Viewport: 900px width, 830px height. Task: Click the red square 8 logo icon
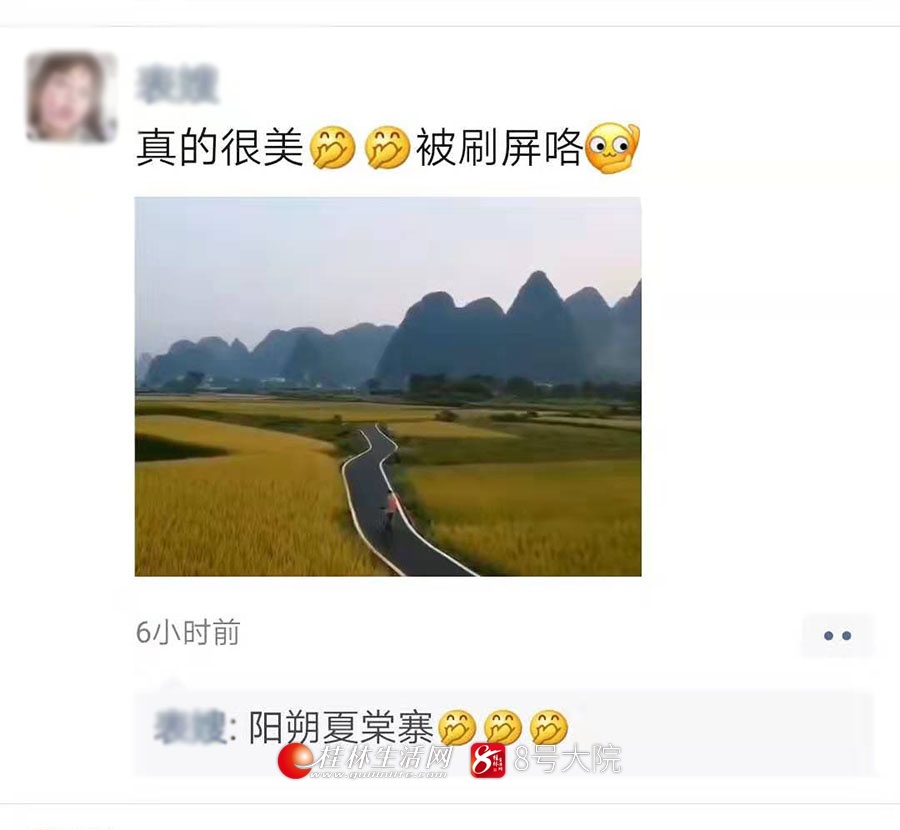point(488,761)
